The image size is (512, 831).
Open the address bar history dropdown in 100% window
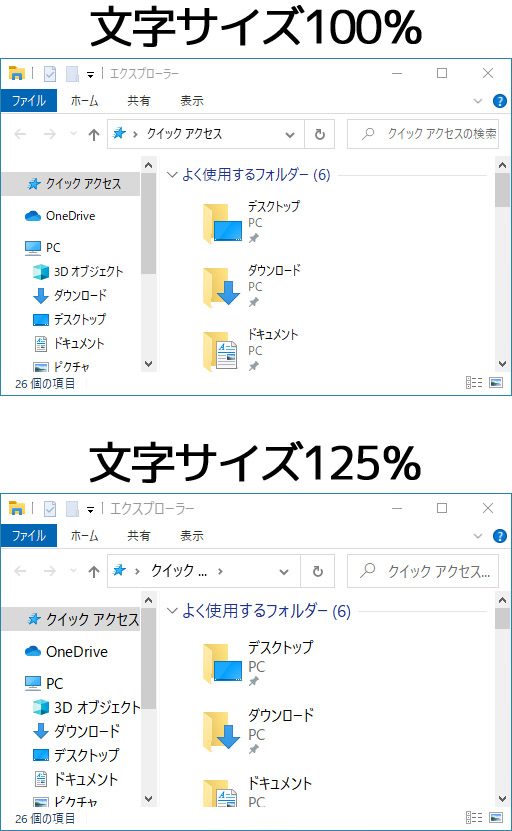coord(290,135)
